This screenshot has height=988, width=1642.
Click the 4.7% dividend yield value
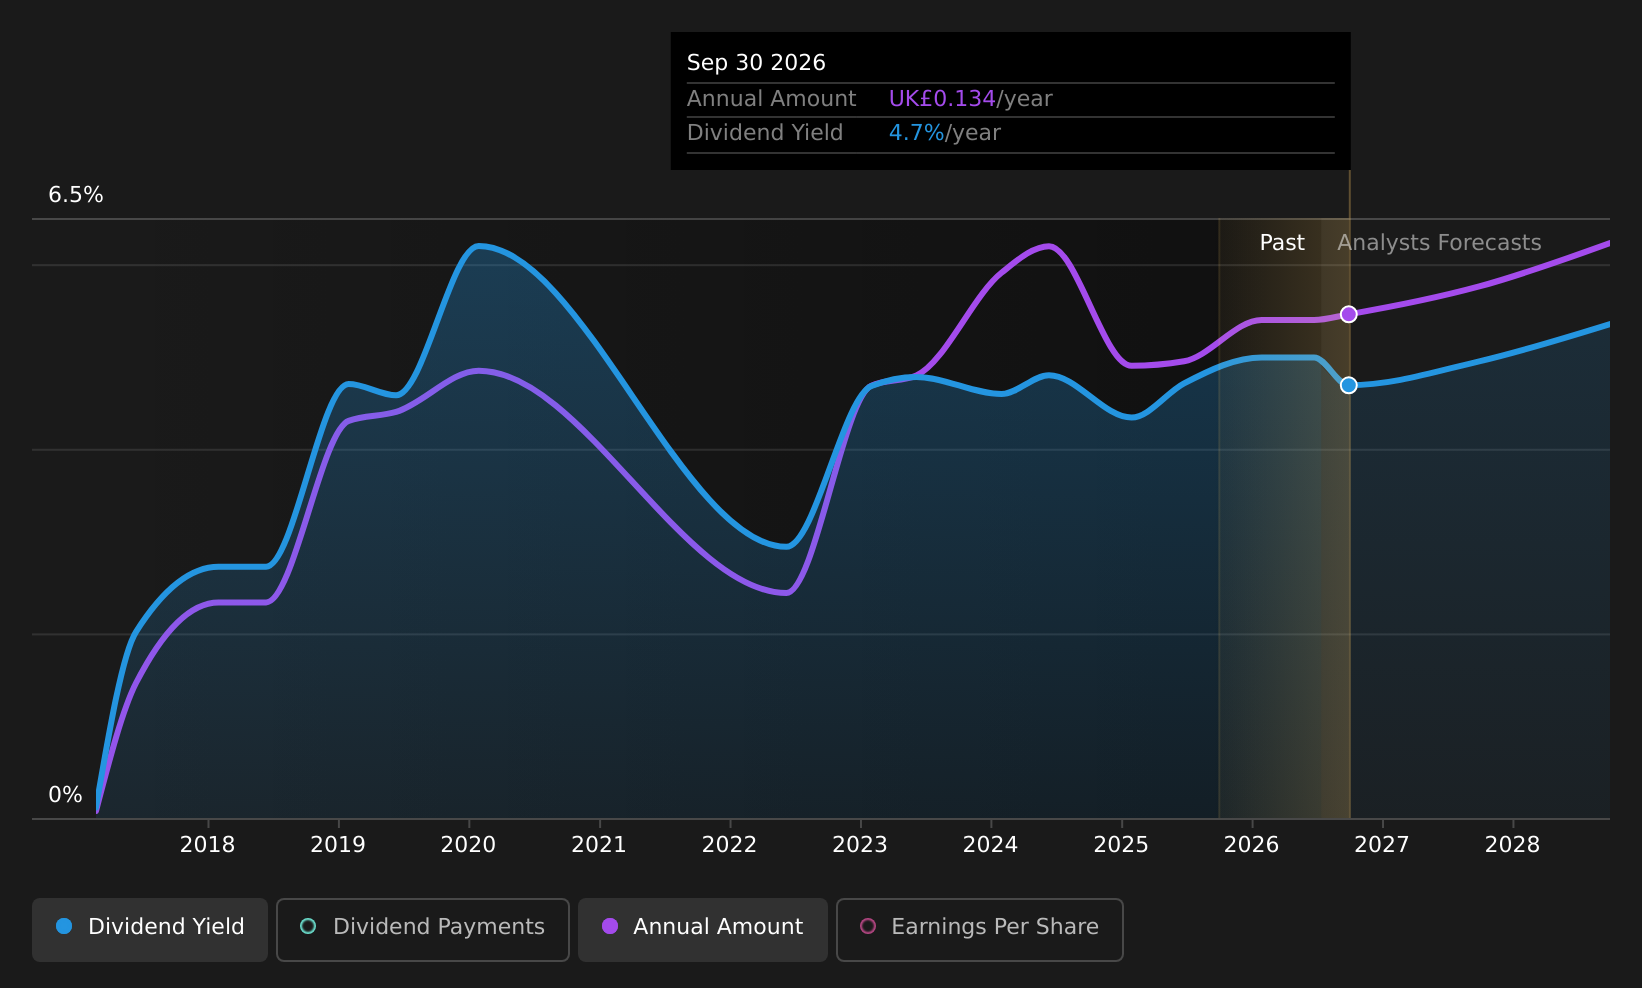(916, 133)
